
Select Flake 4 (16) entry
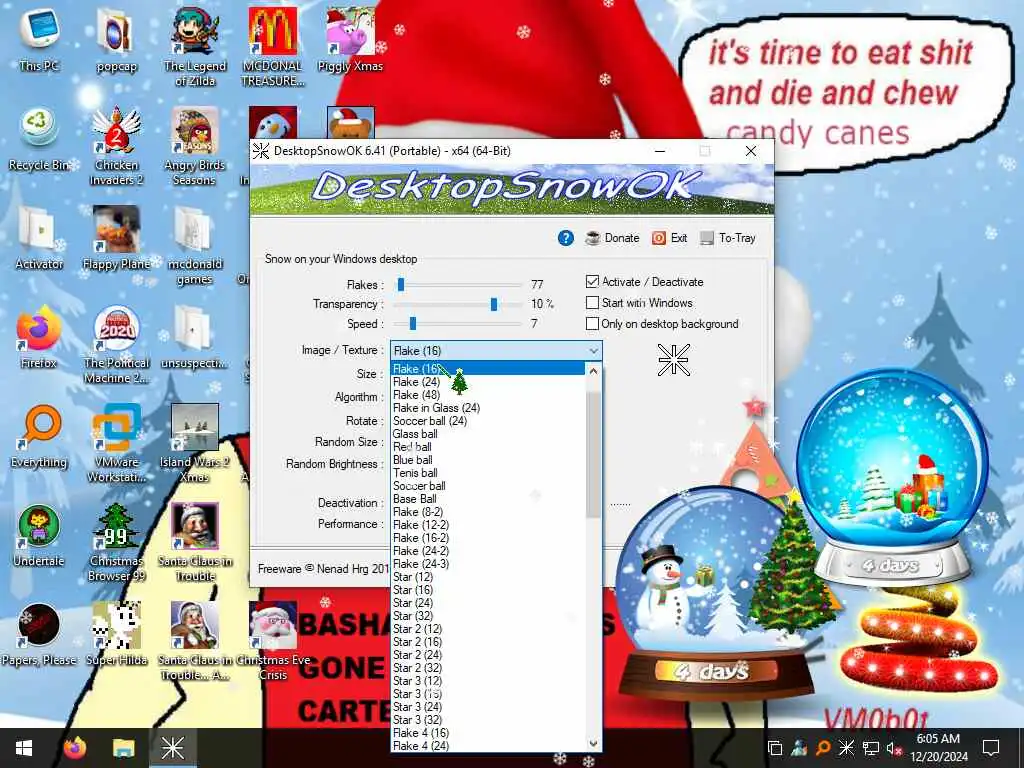pyautogui.click(x=488, y=733)
